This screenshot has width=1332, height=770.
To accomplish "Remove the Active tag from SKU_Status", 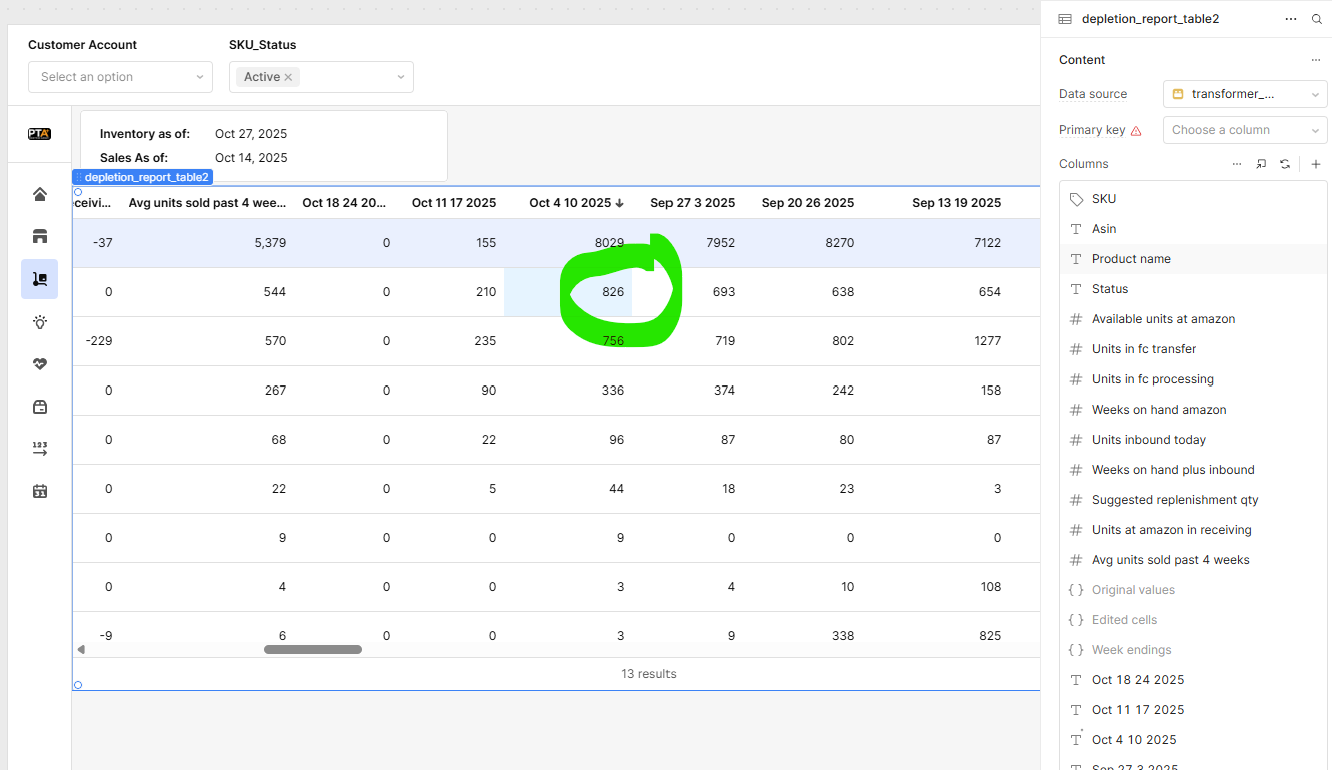I will [288, 77].
